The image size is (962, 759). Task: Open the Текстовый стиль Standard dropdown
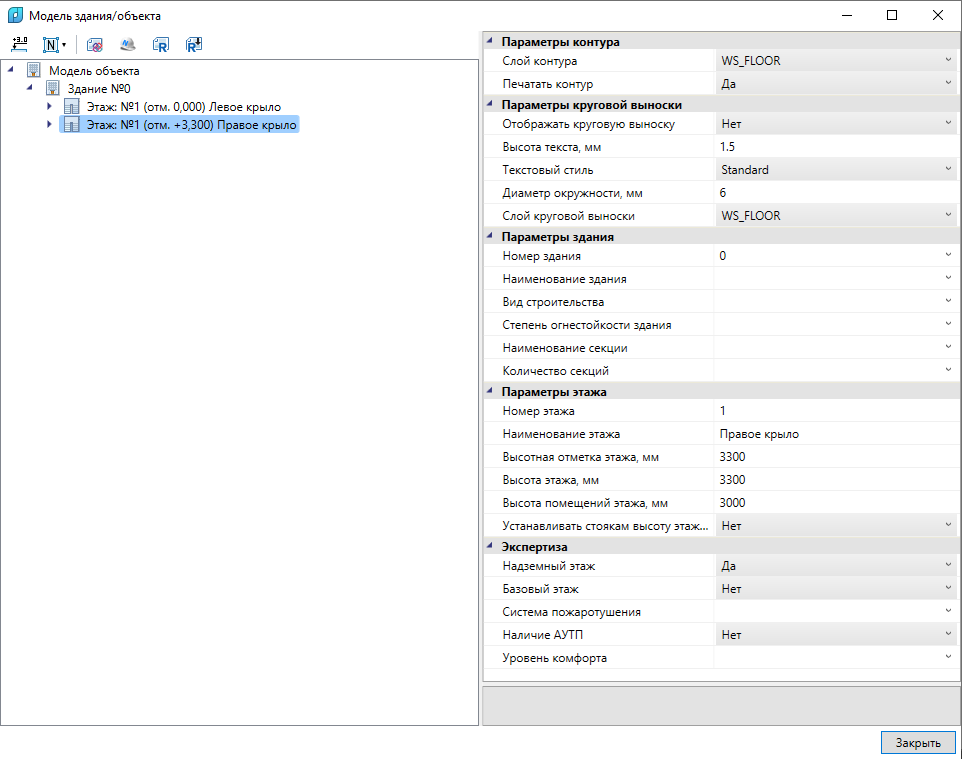click(836, 170)
